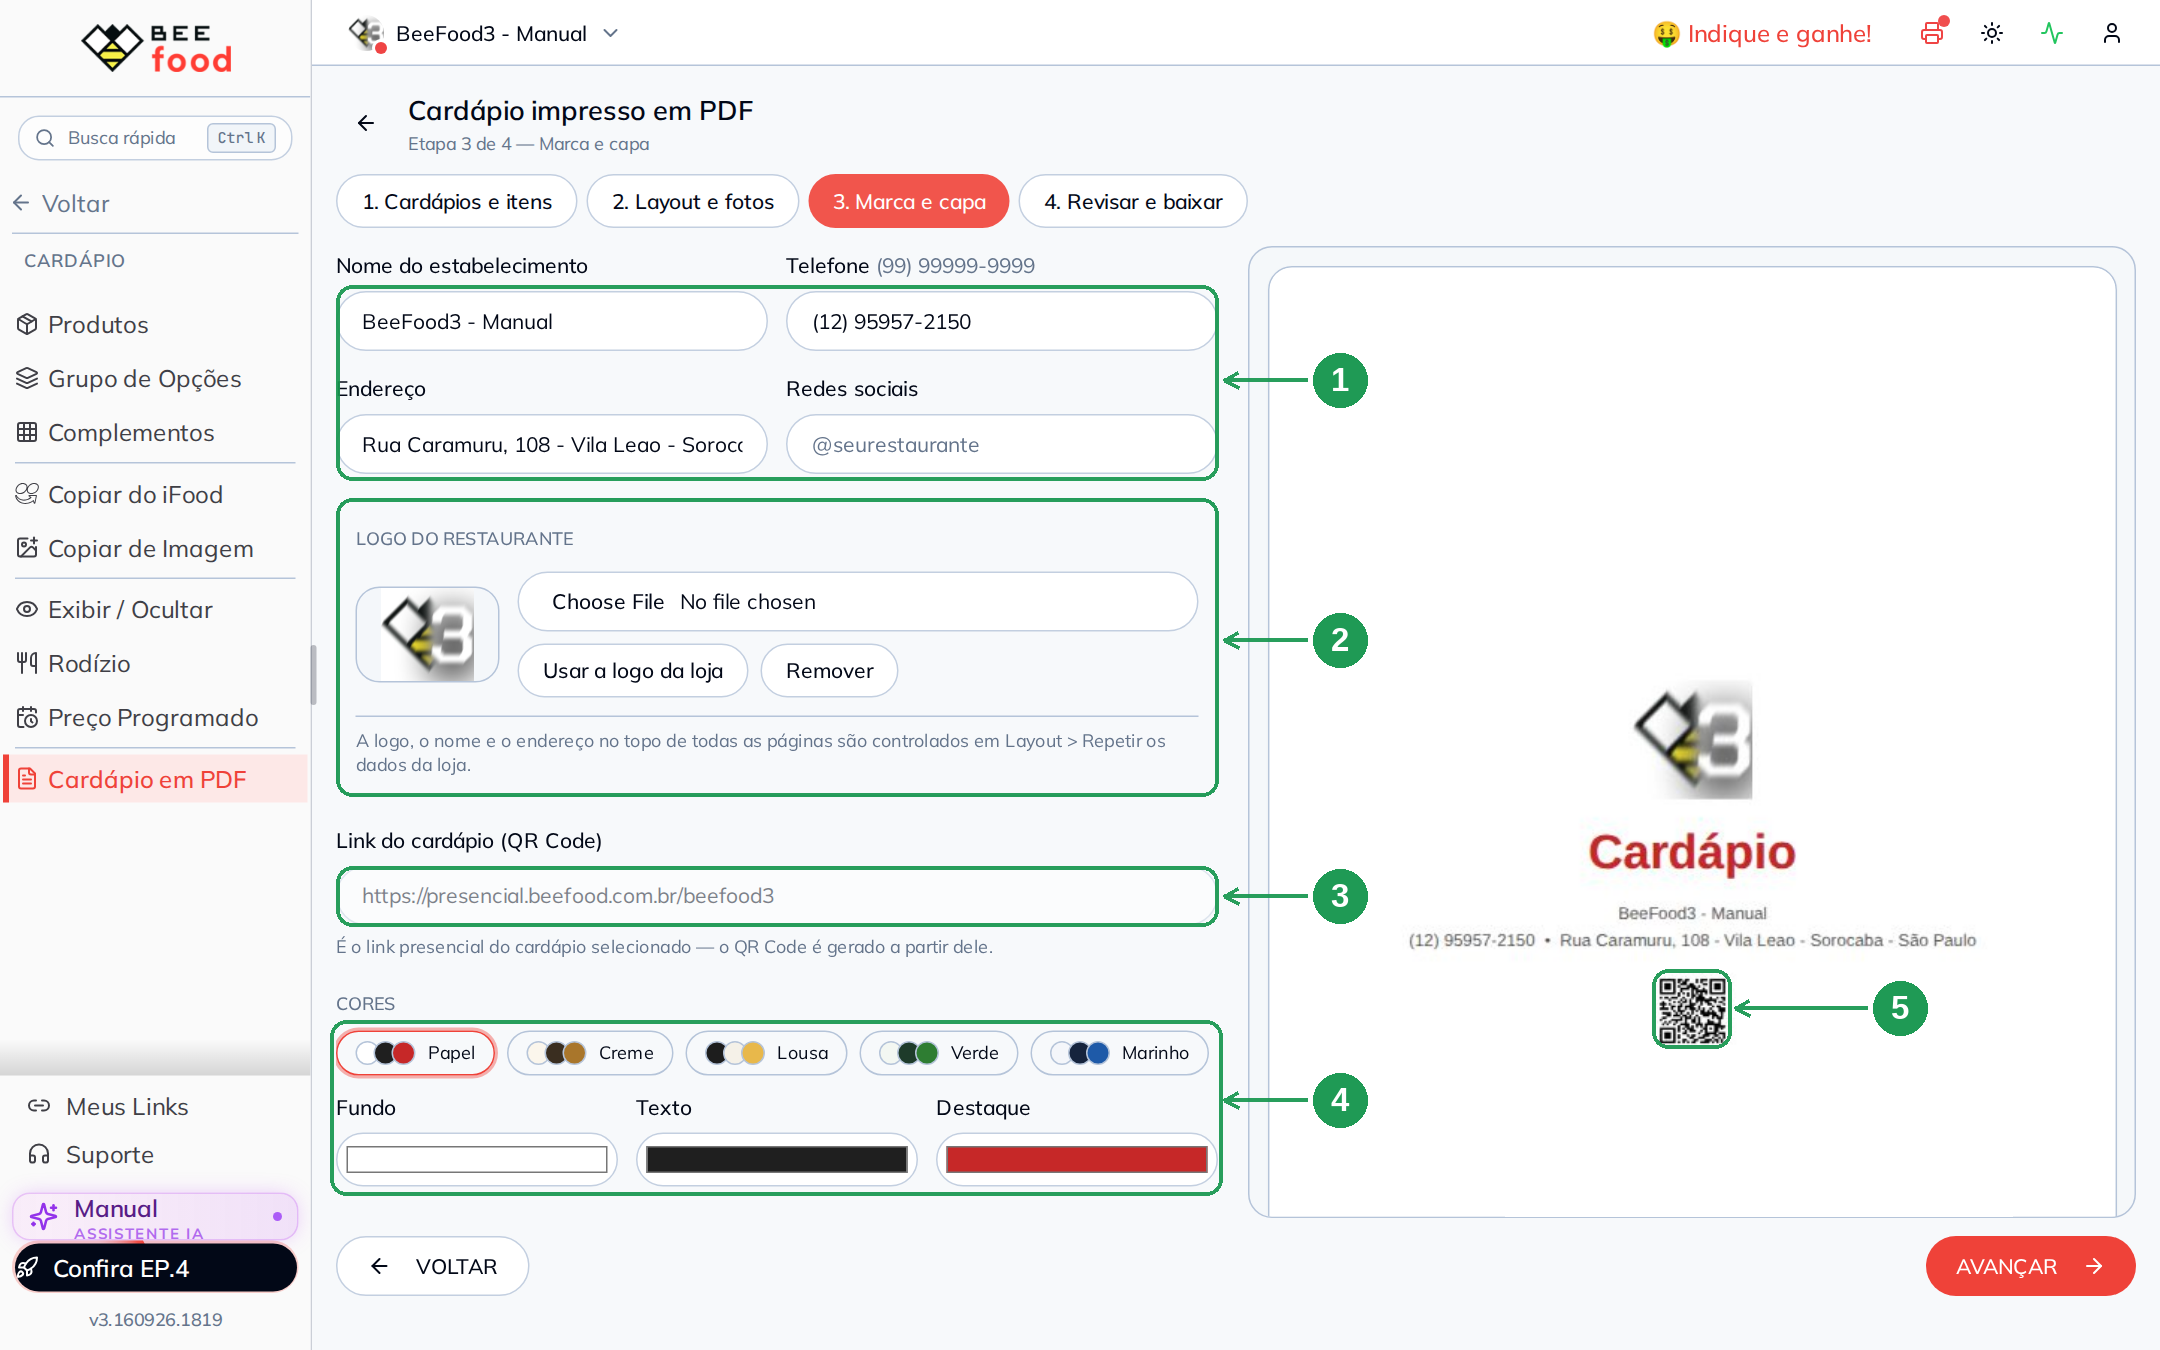The image size is (2160, 1350).
Task: Click the VOLTAR button at bottom
Action: pos(433,1266)
